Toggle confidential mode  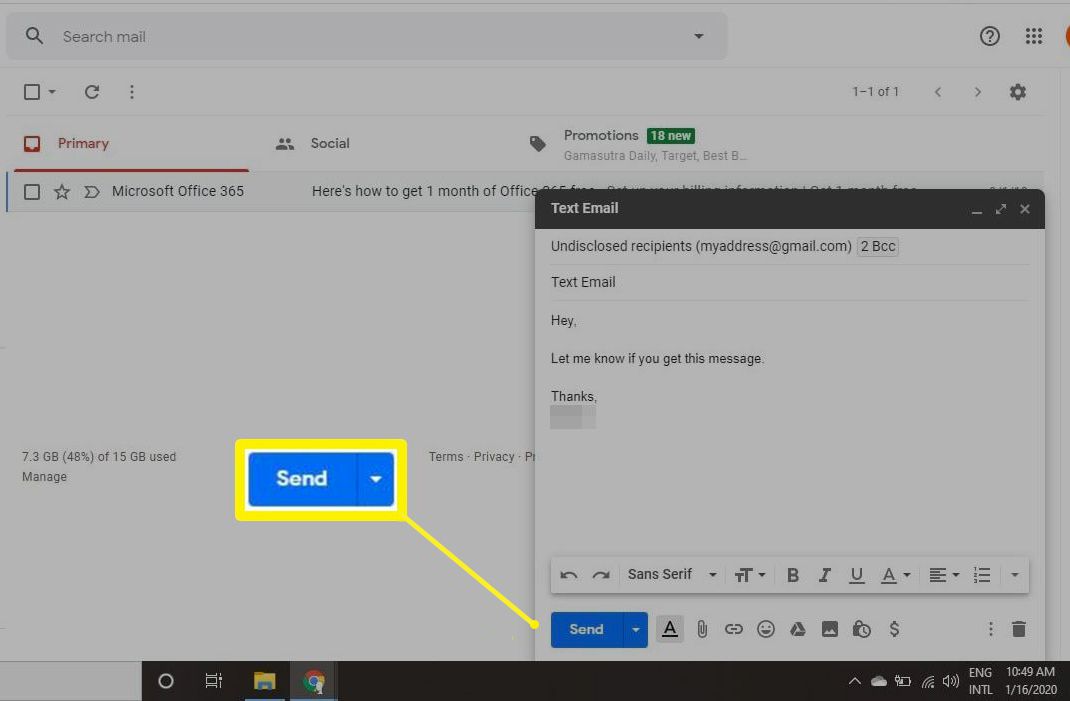(861, 629)
